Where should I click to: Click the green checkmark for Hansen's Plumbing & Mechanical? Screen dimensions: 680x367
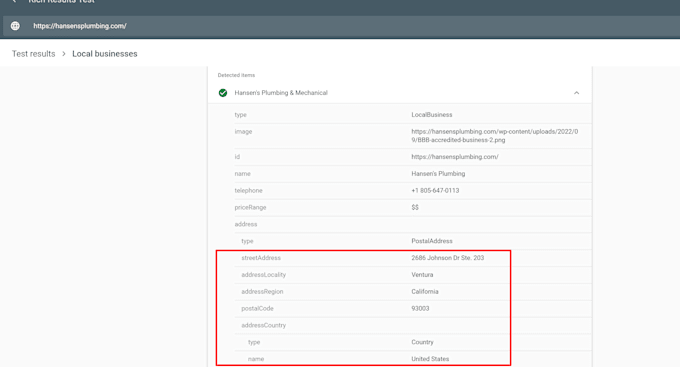click(223, 93)
